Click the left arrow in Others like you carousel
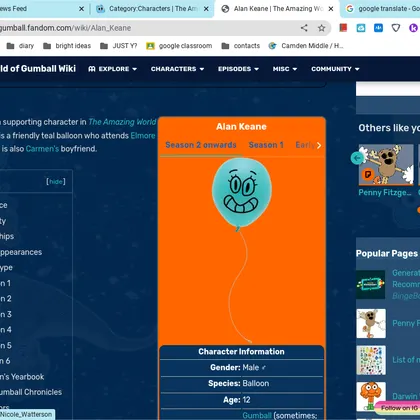Image resolution: width=420 pixels, height=420 pixels. point(357,158)
